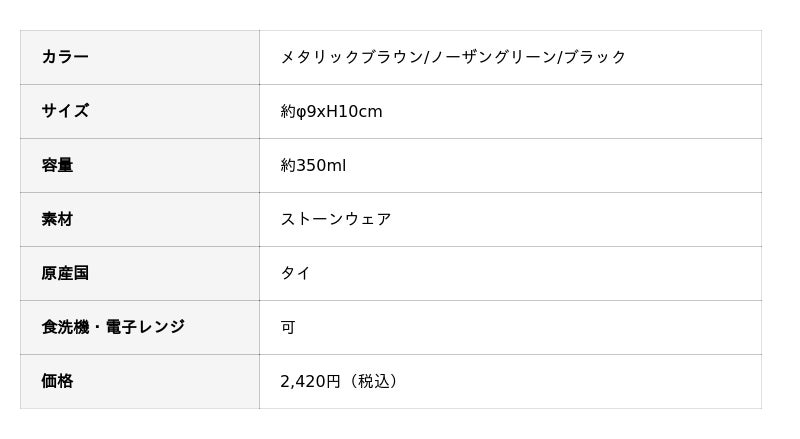Screen dimensions: 800x439
Task: Click the 可 value cell
Action: pos(288,327)
